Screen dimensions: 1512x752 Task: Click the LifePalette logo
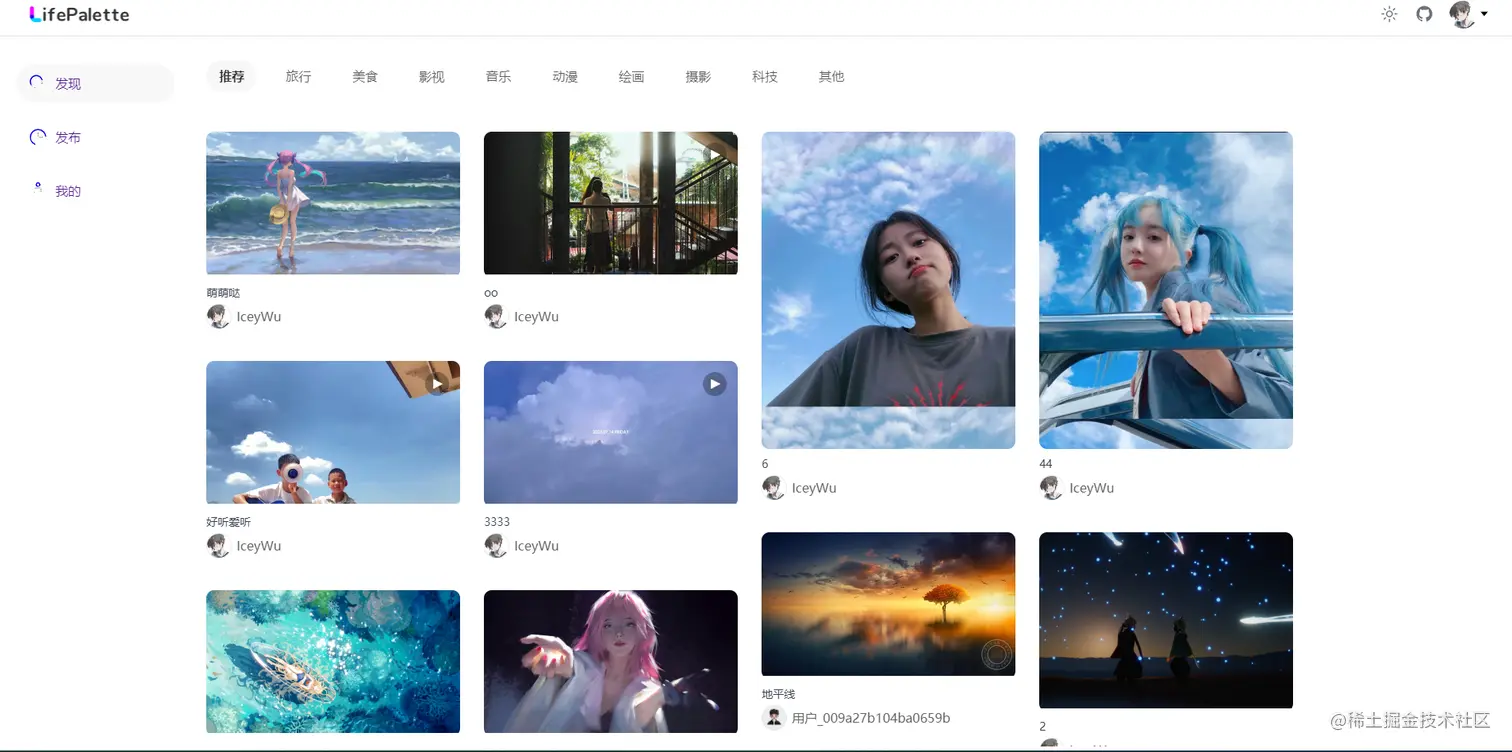click(79, 14)
